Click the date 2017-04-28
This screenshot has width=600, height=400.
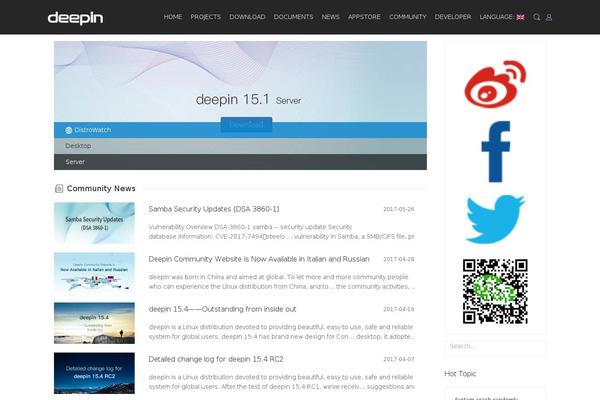tap(399, 260)
